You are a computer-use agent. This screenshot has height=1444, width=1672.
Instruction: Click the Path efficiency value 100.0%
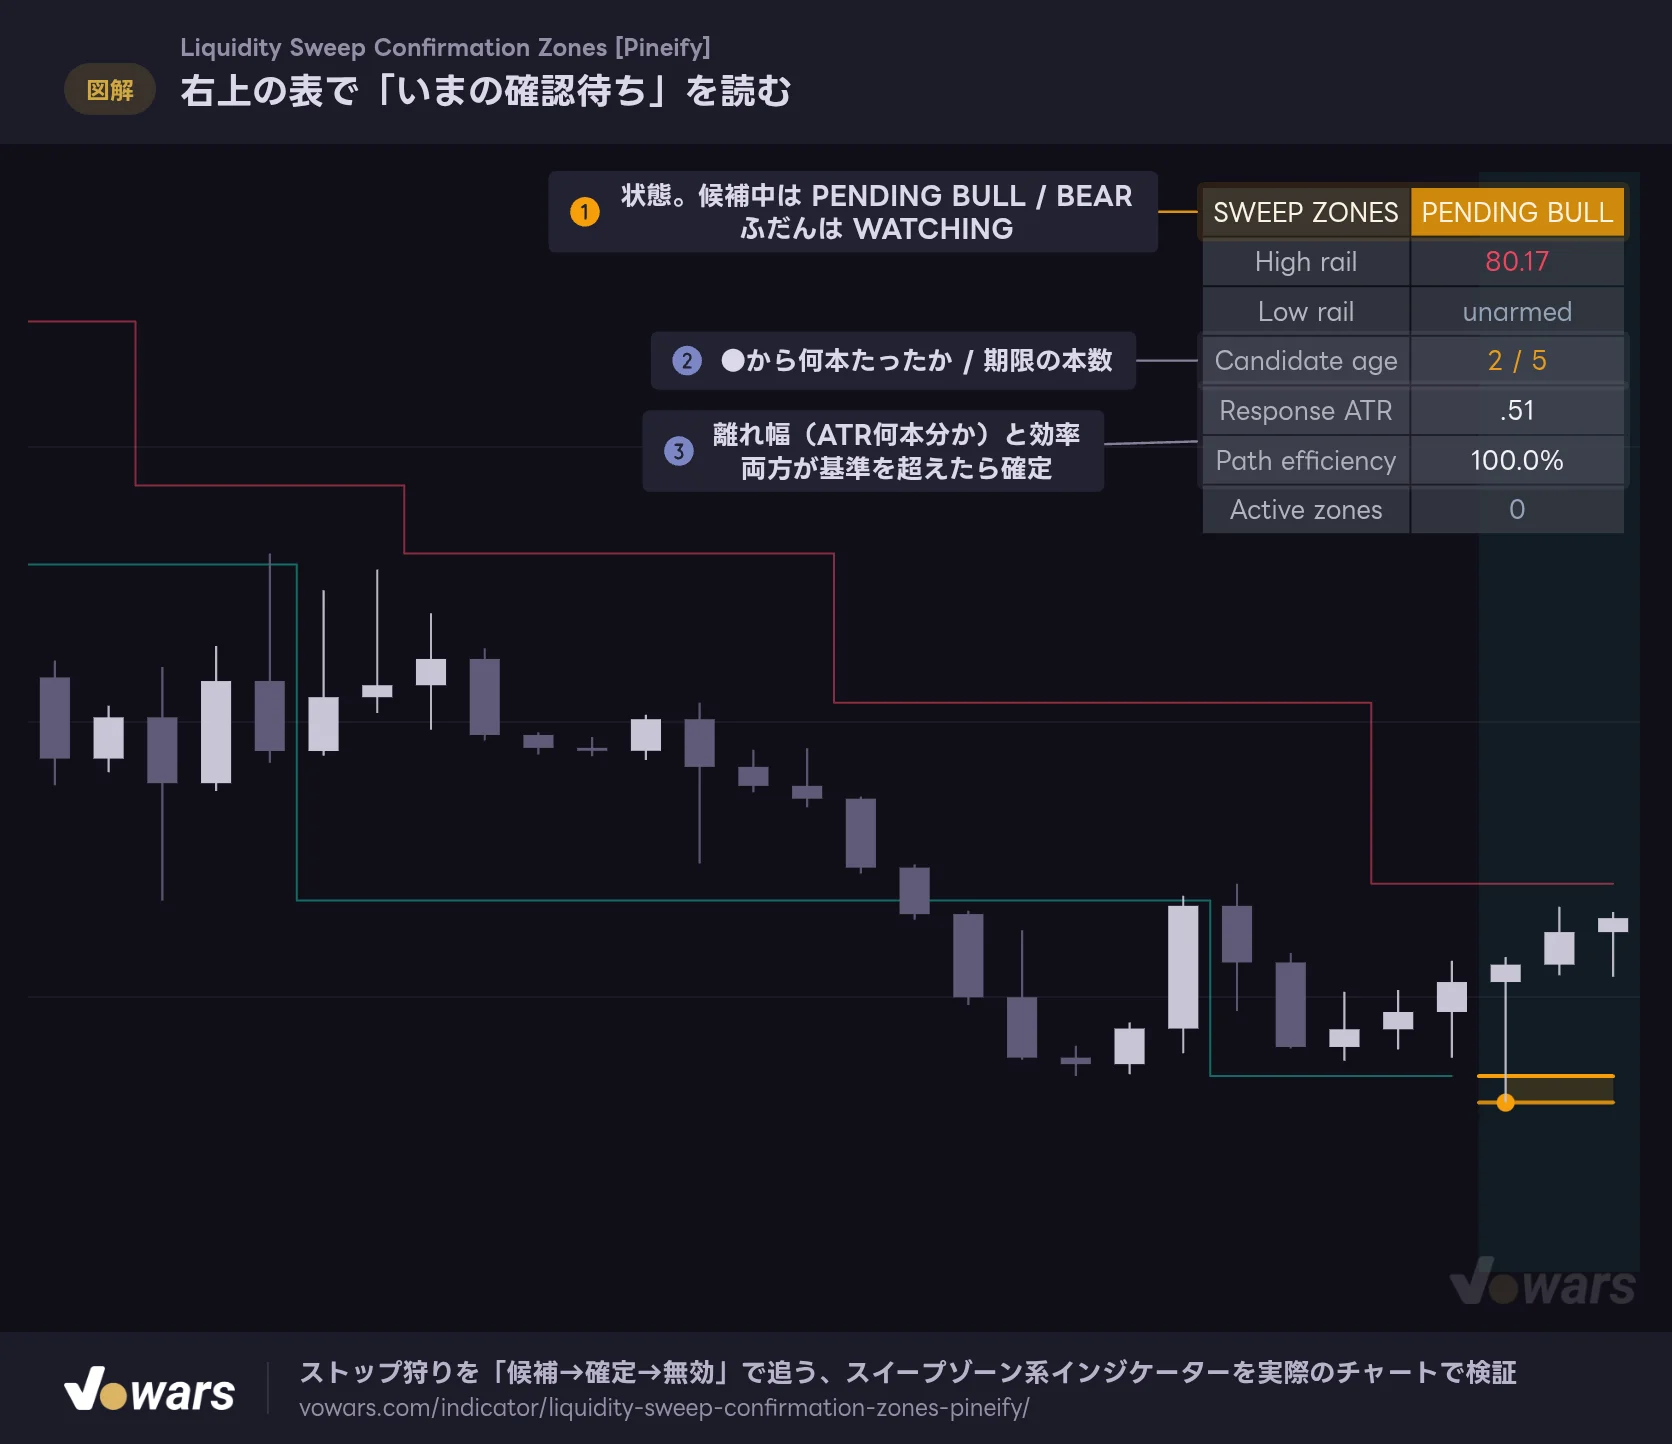coord(1517,461)
